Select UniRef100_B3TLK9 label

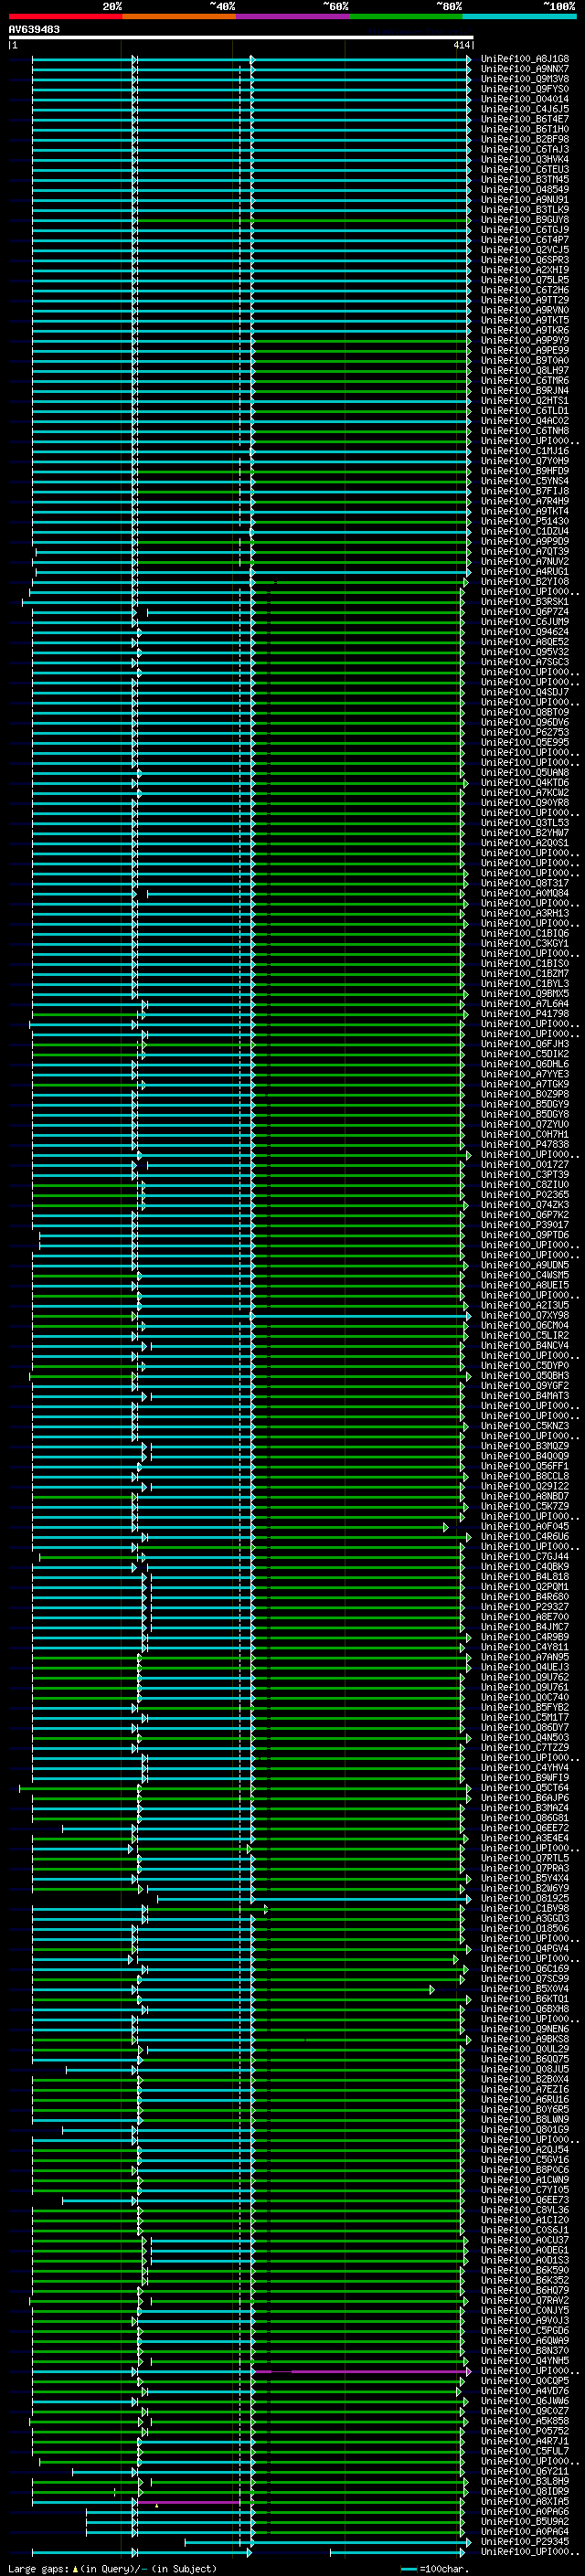pos(525,209)
